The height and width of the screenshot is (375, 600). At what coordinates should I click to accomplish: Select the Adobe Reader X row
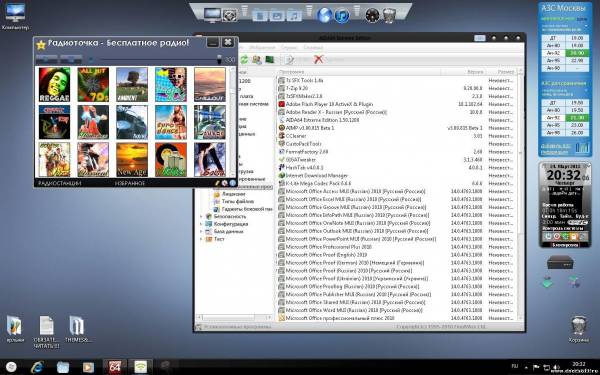(396, 112)
